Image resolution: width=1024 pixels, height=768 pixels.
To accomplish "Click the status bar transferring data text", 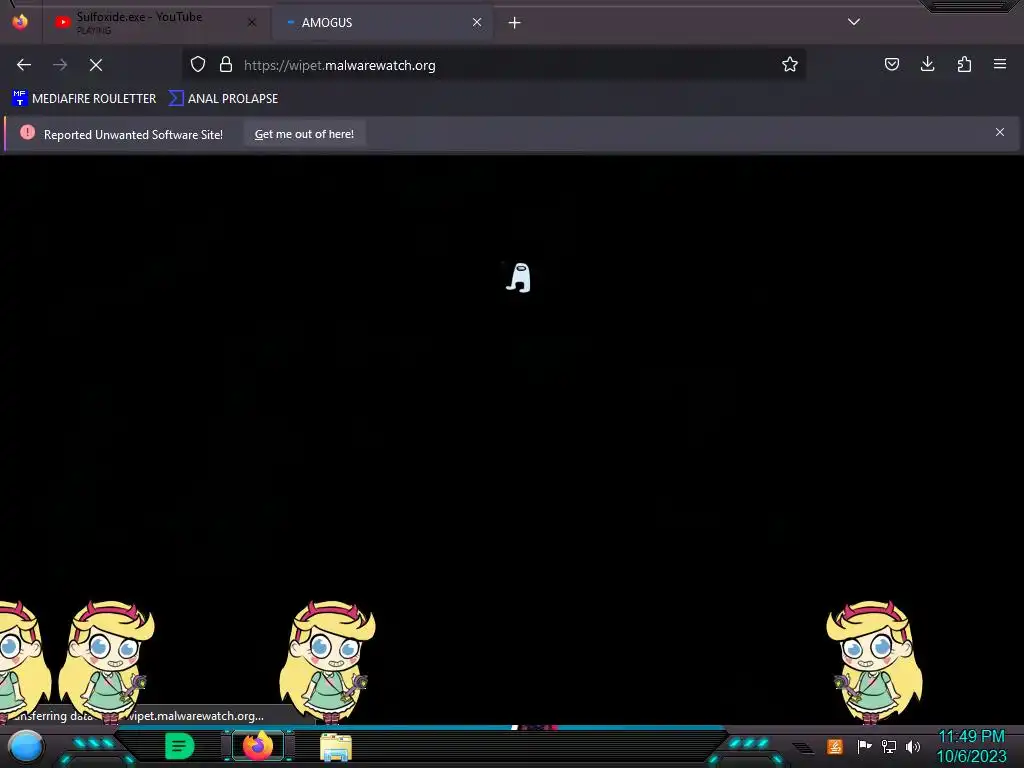I will click(x=138, y=716).
